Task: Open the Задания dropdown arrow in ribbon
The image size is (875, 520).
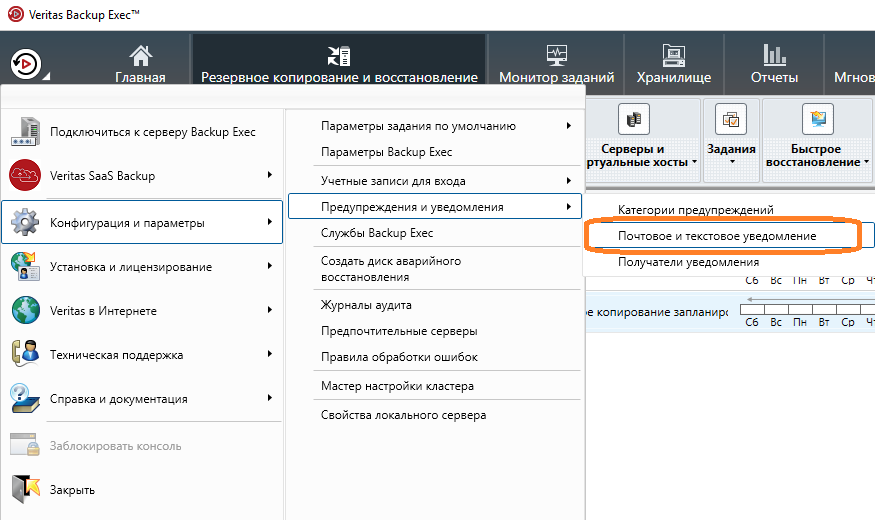Action: click(732, 162)
